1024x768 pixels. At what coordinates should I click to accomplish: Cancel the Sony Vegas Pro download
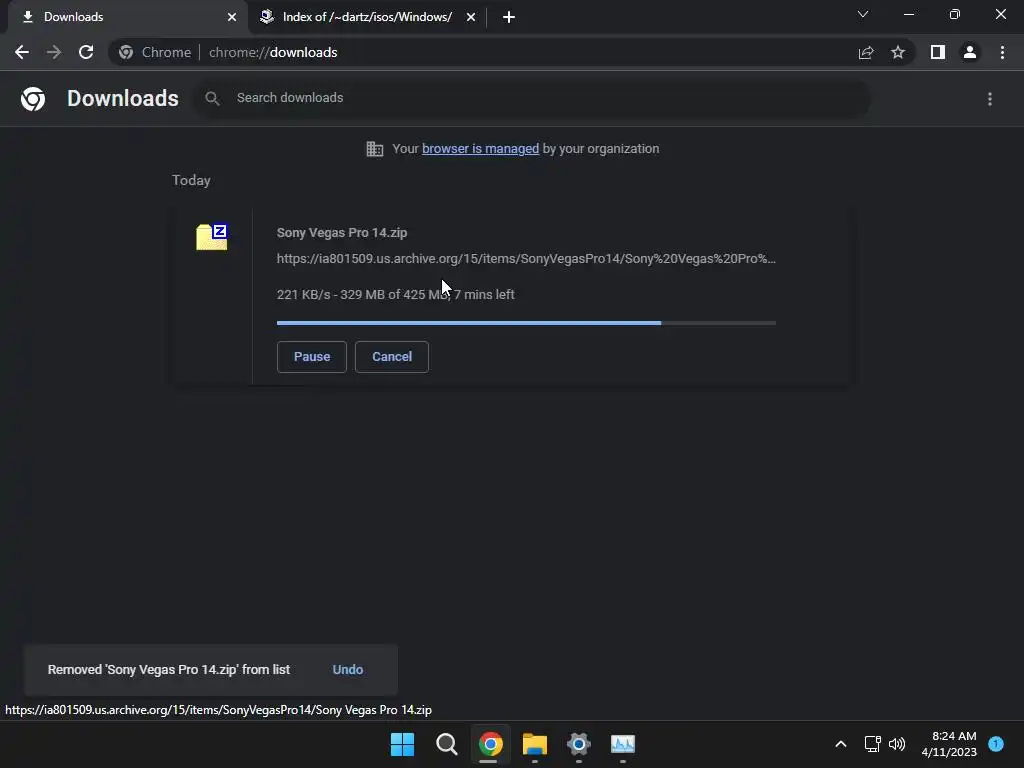[x=392, y=357]
